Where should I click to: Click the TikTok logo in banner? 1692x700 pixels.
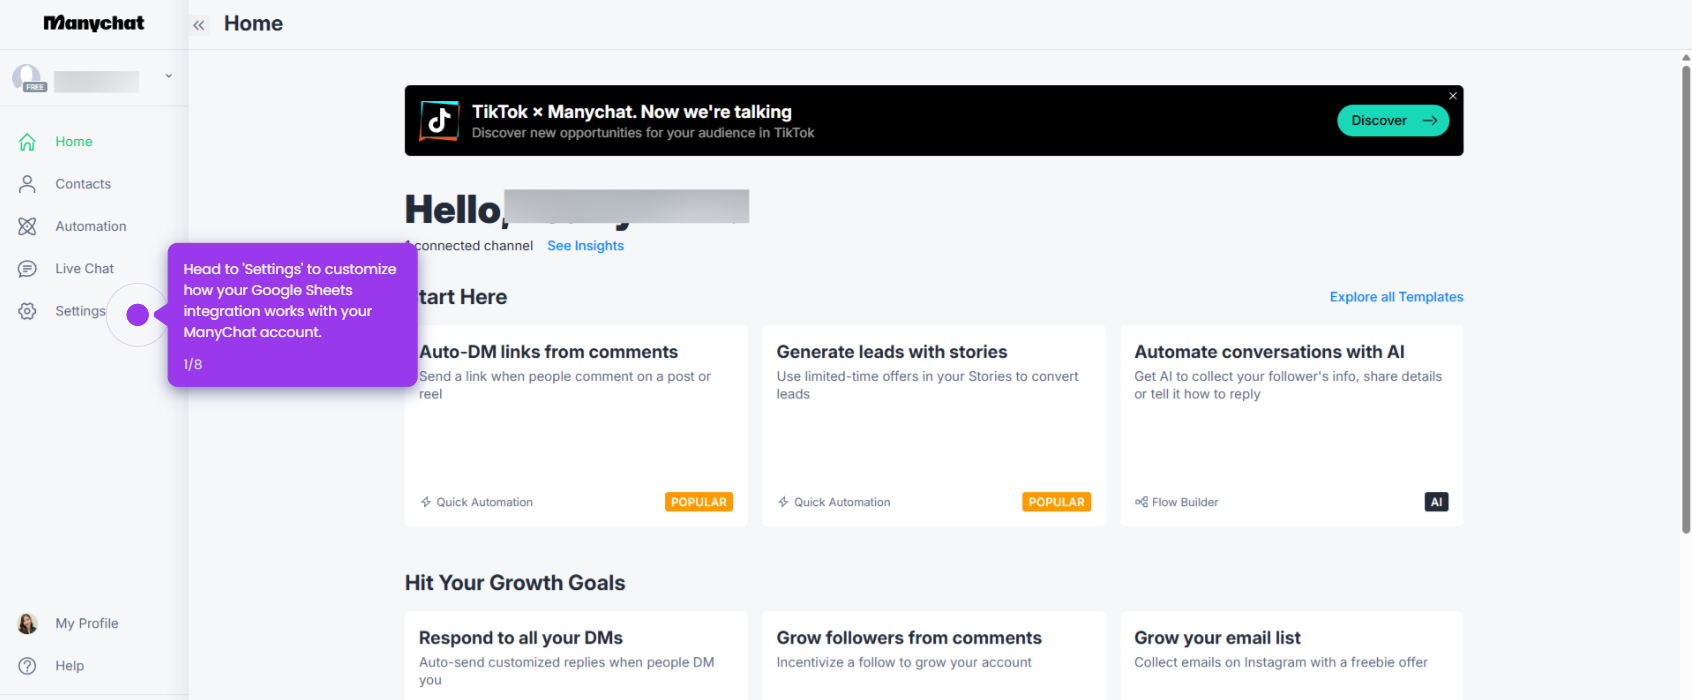point(439,121)
